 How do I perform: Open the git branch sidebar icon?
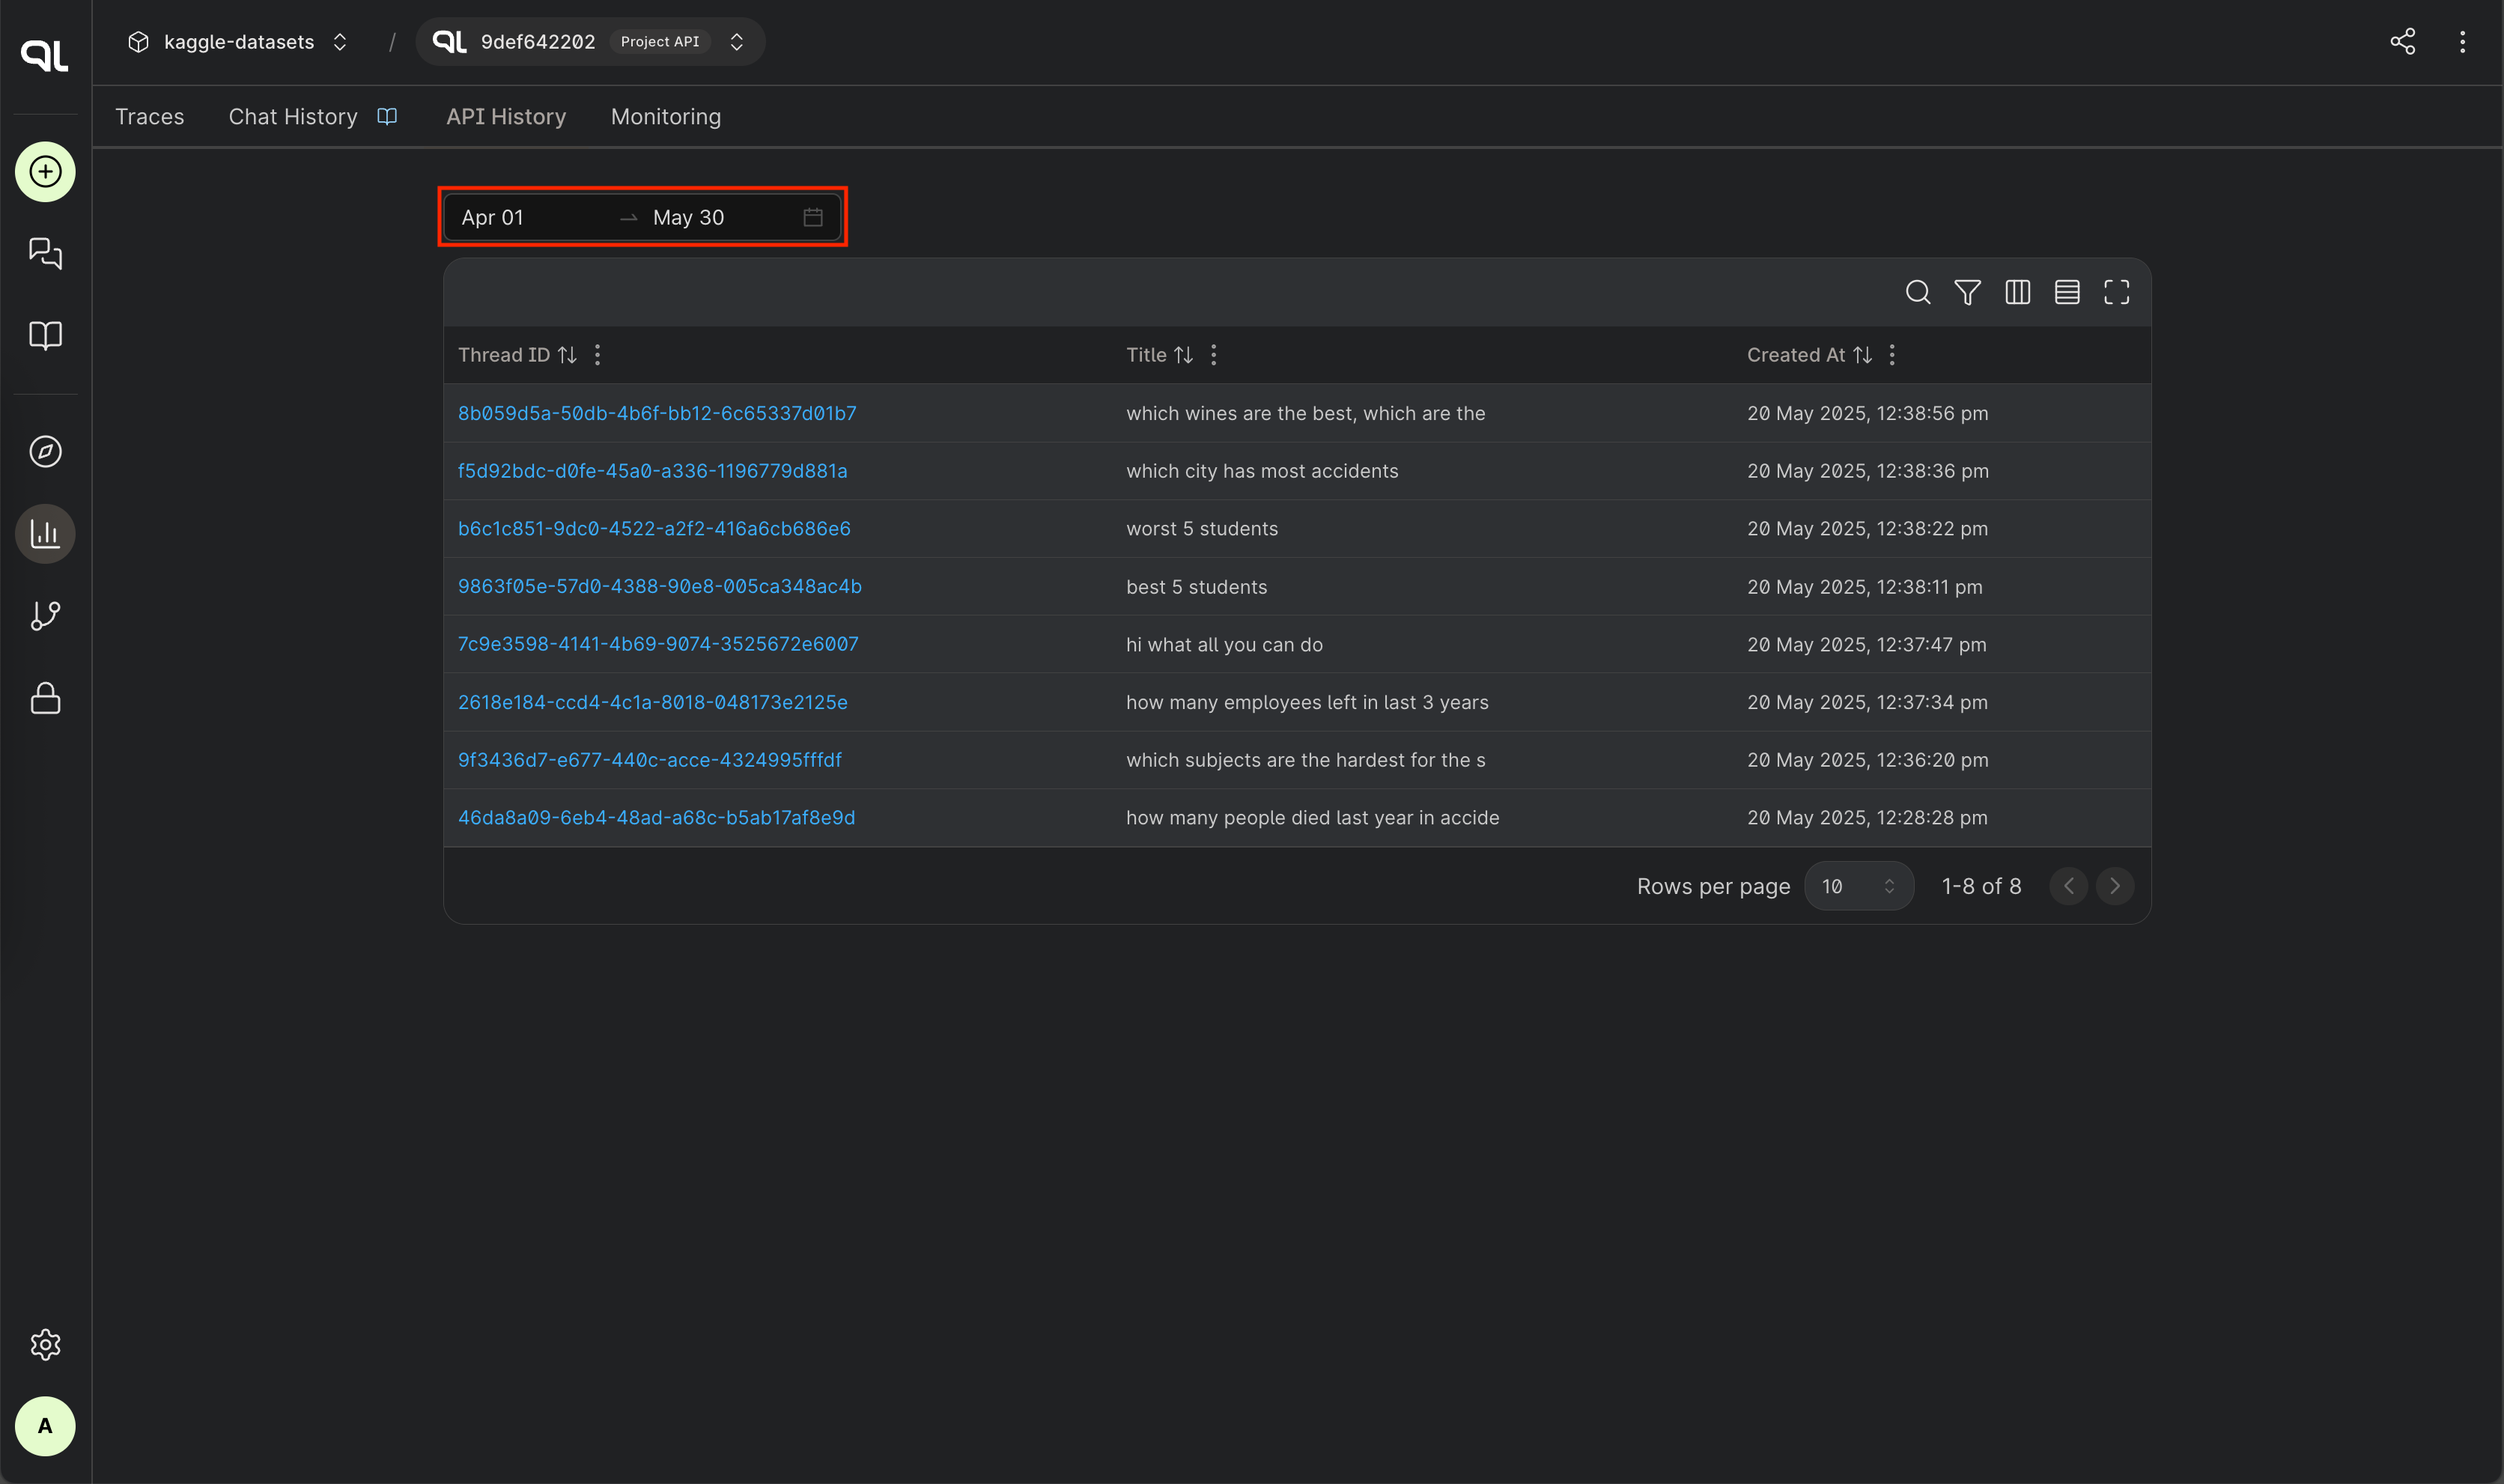[45, 615]
